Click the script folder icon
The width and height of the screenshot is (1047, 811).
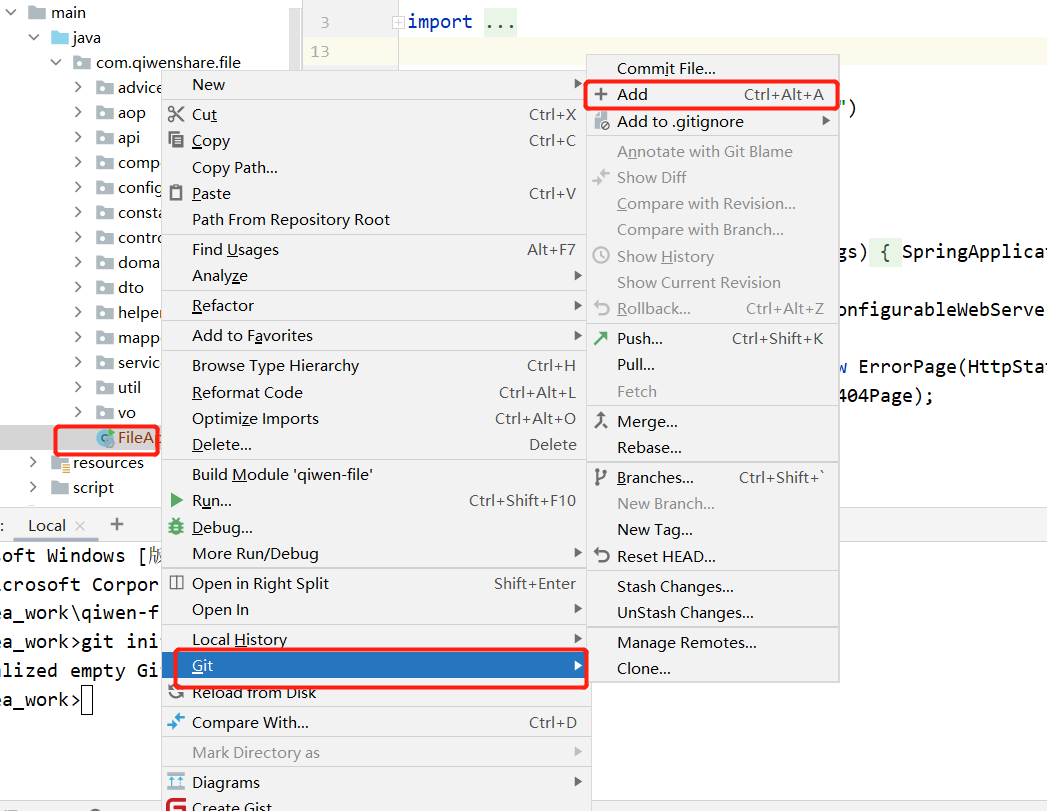pos(60,487)
